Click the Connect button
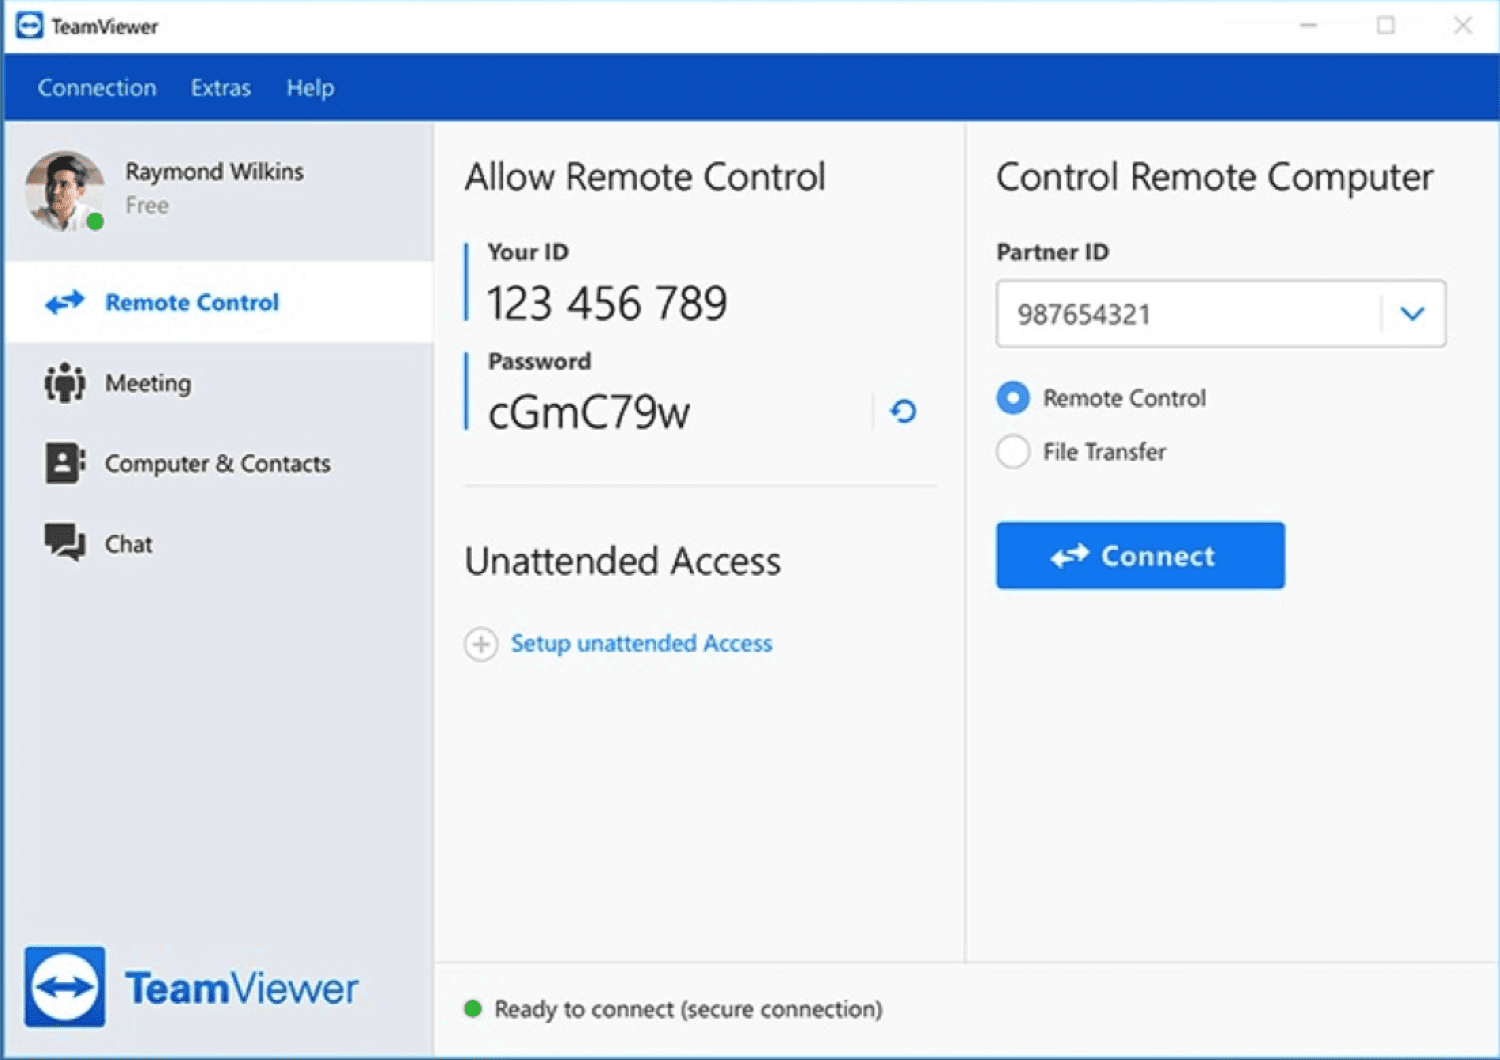Screen dimensions: 1500x1060 (1140, 555)
